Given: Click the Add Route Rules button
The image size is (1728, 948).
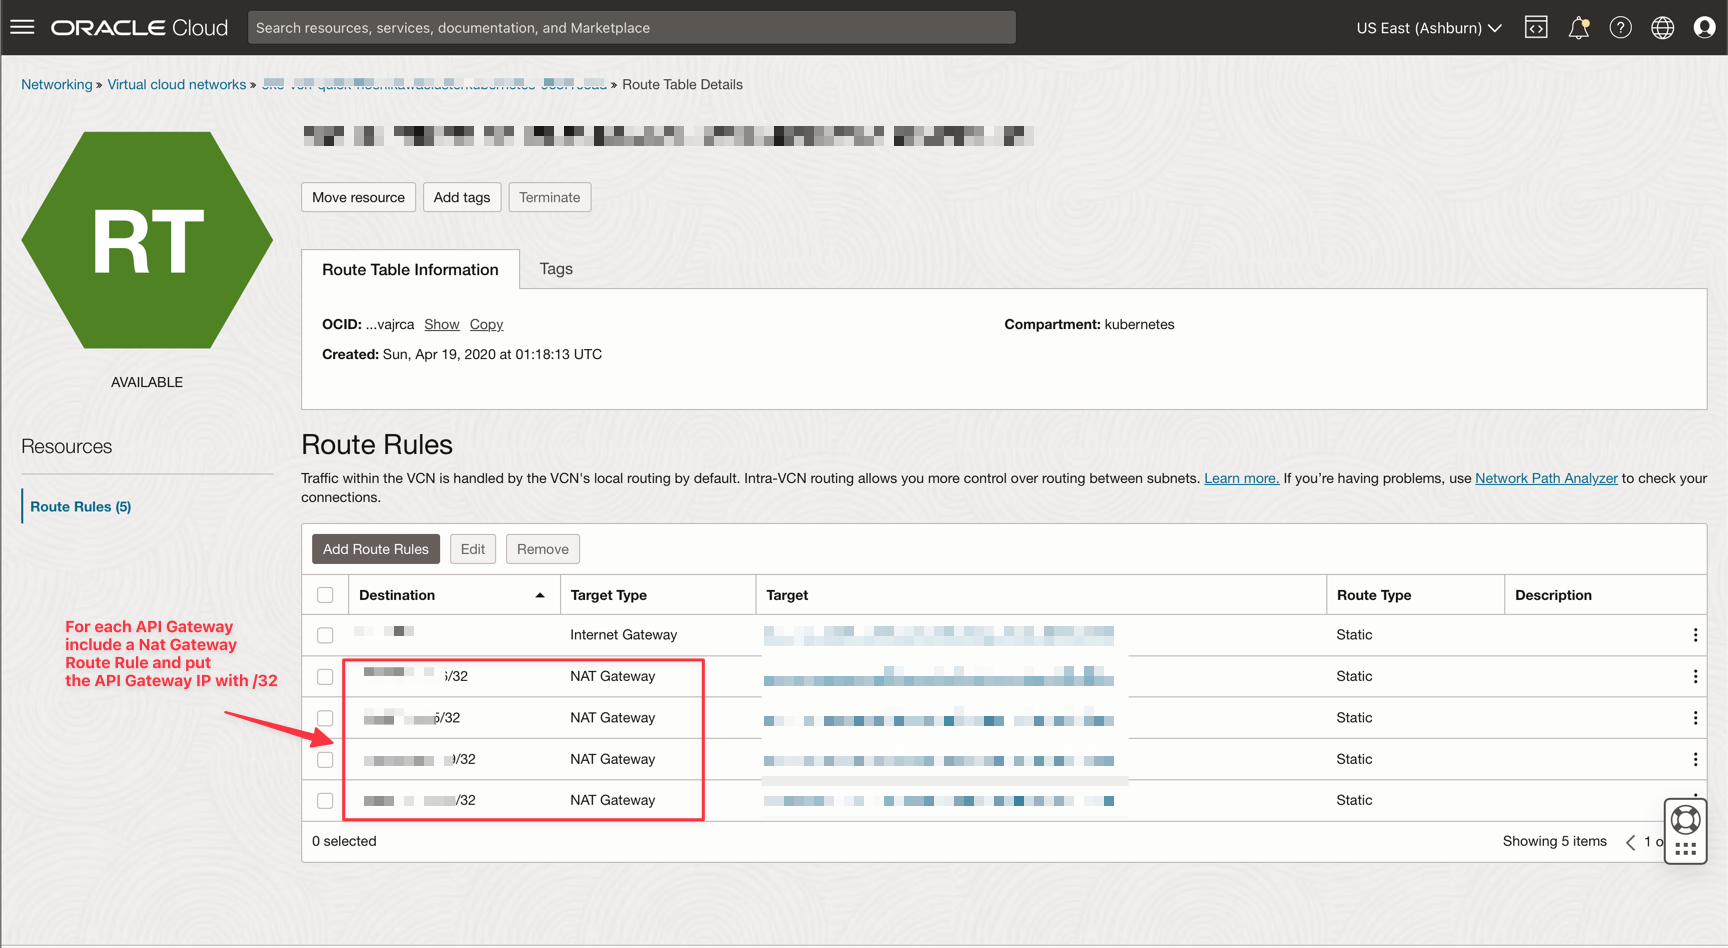Looking at the screenshot, I should [375, 549].
